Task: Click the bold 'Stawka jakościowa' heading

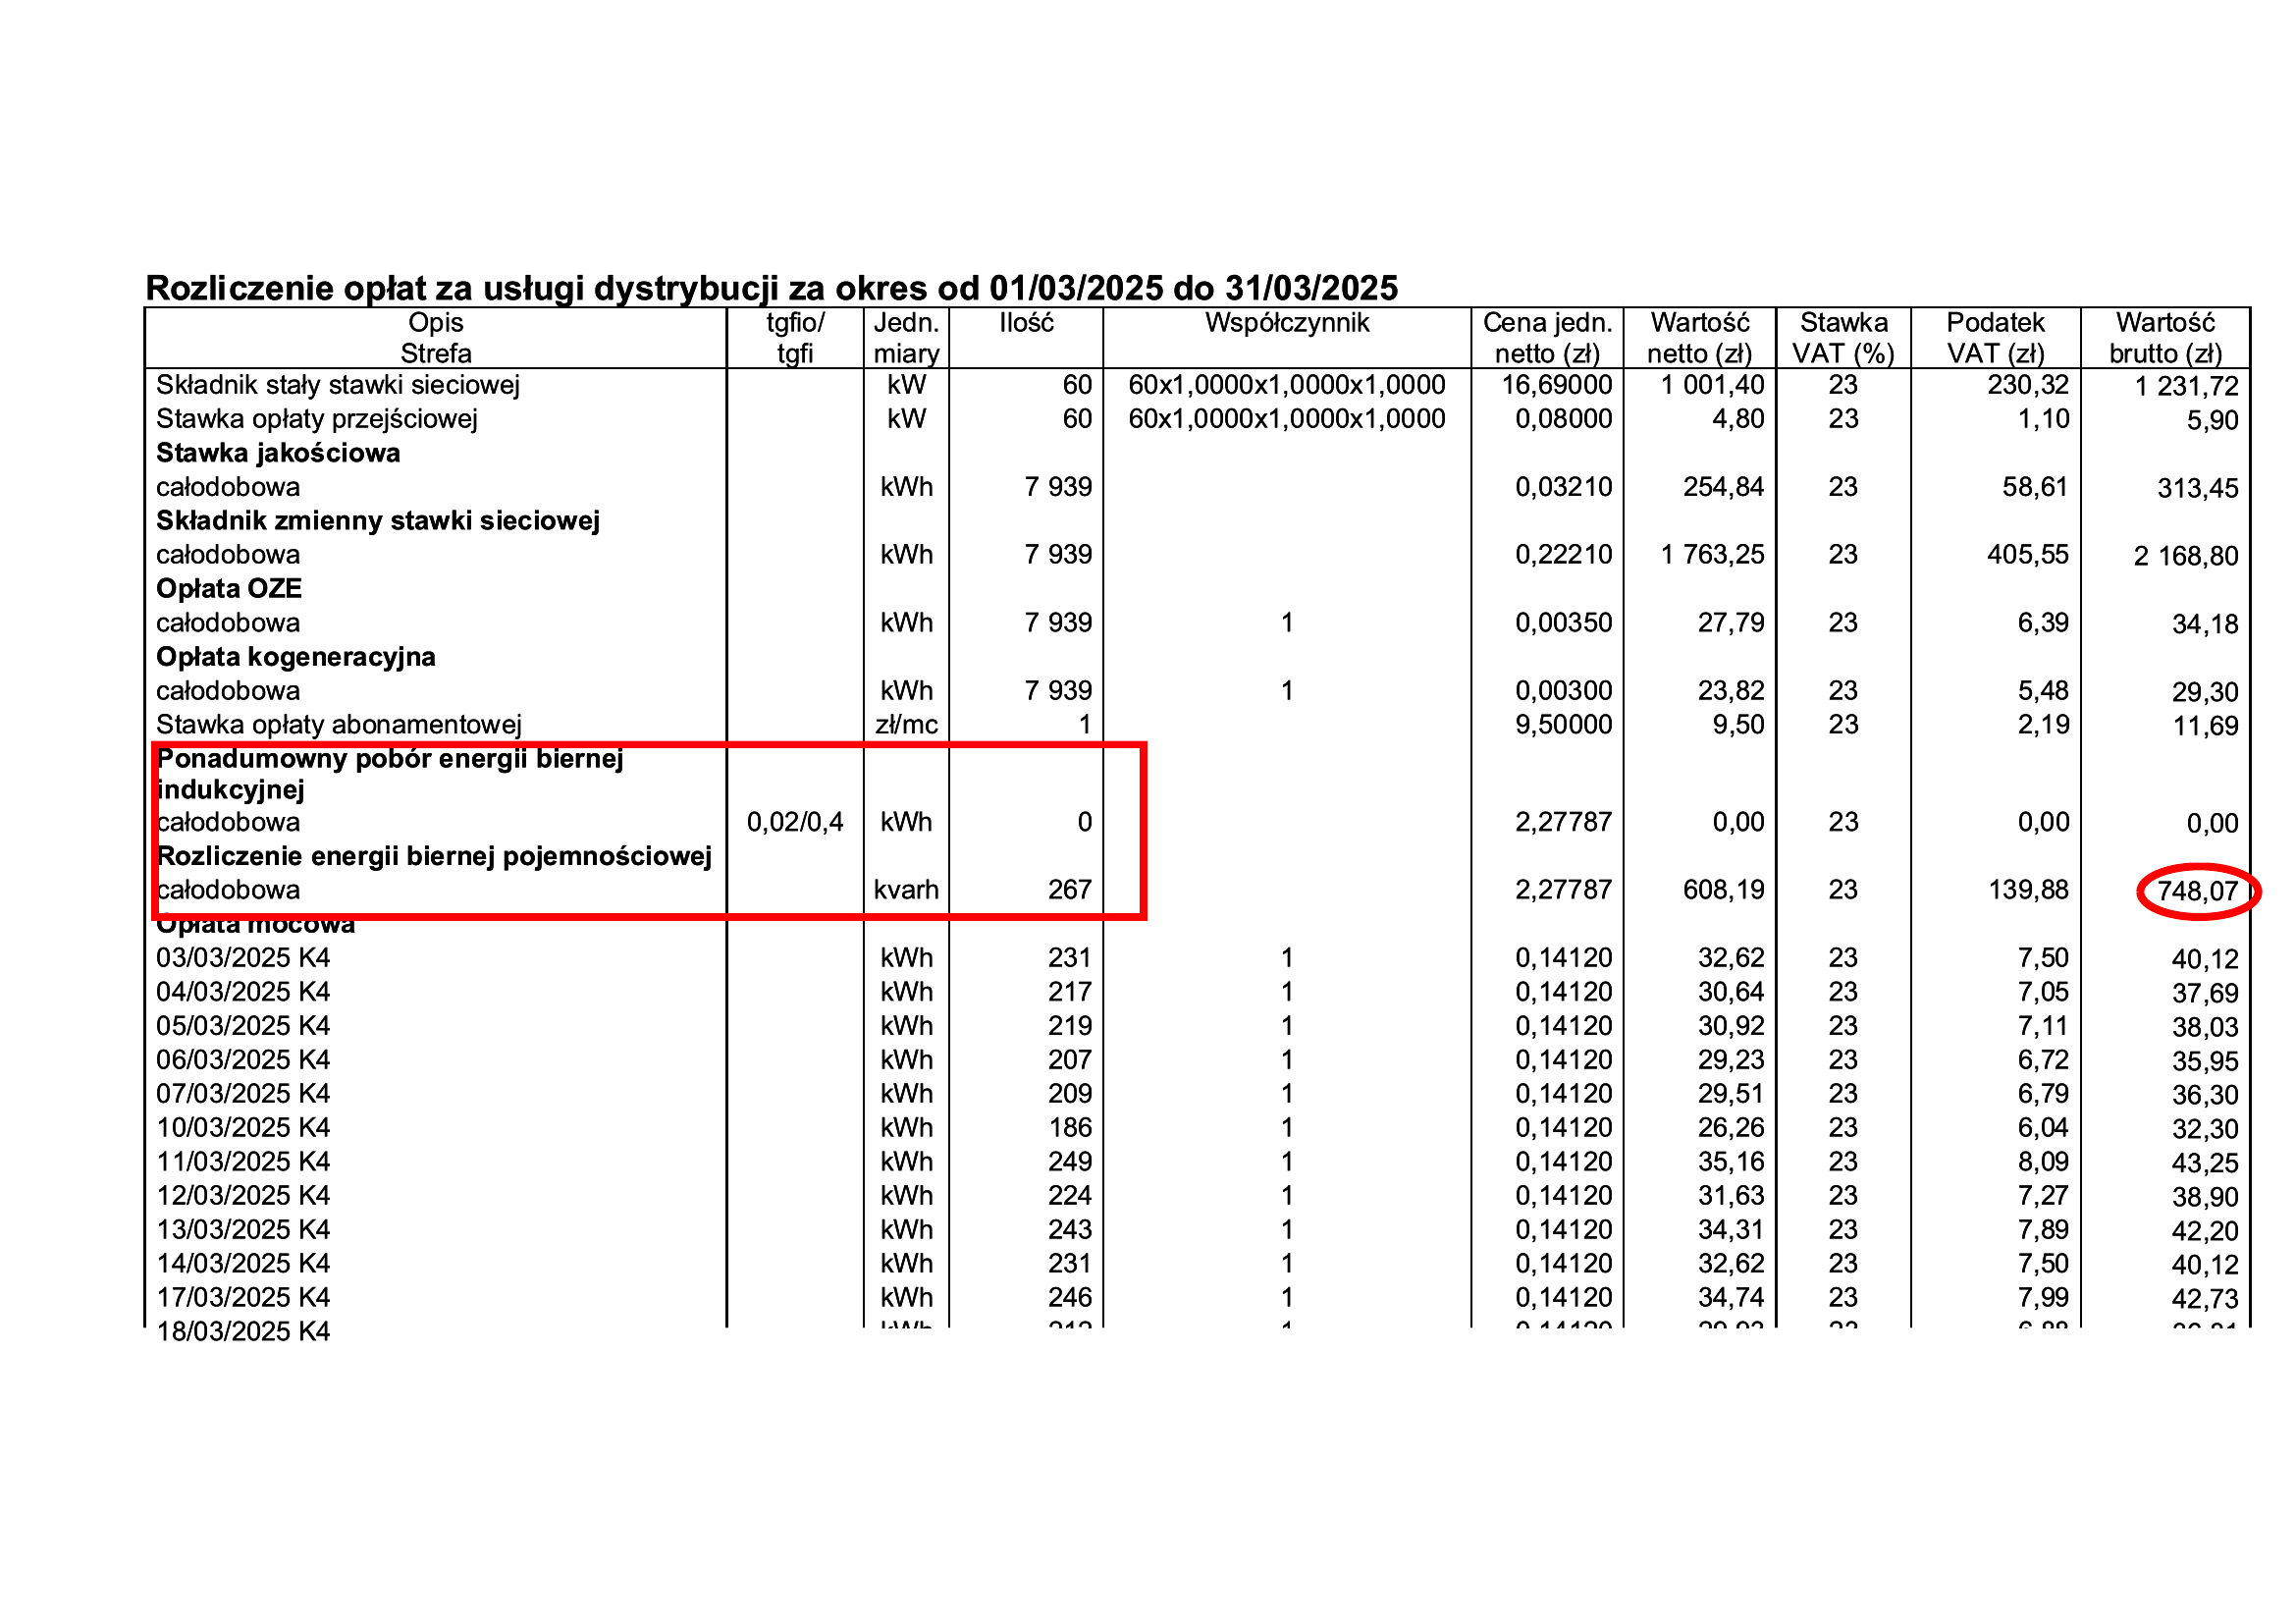Action: [x=278, y=453]
